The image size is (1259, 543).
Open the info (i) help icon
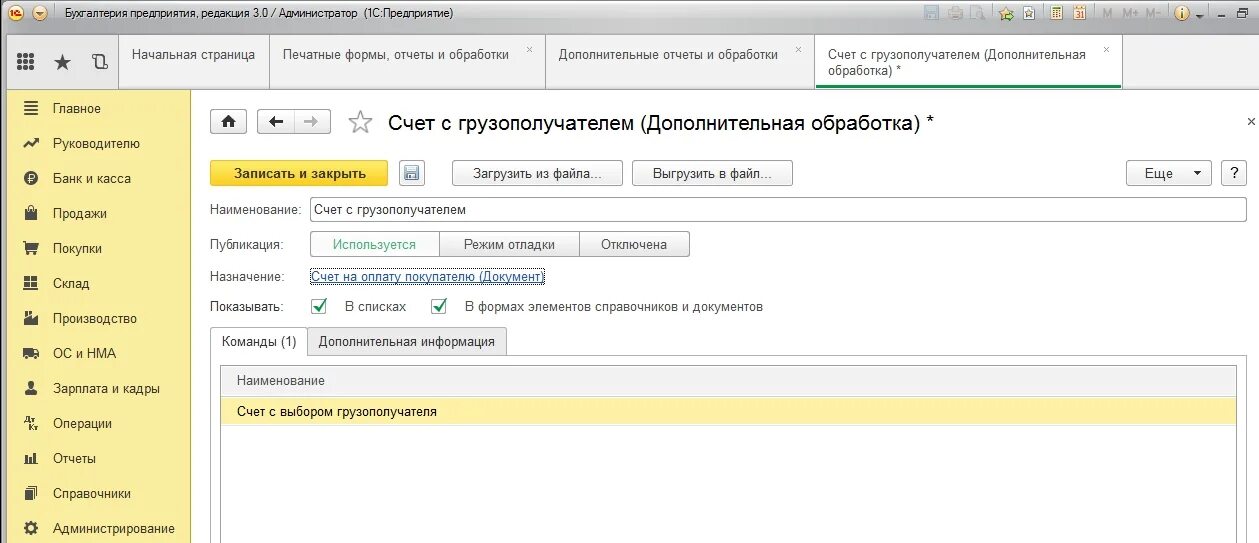click(x=1182, y=13)
